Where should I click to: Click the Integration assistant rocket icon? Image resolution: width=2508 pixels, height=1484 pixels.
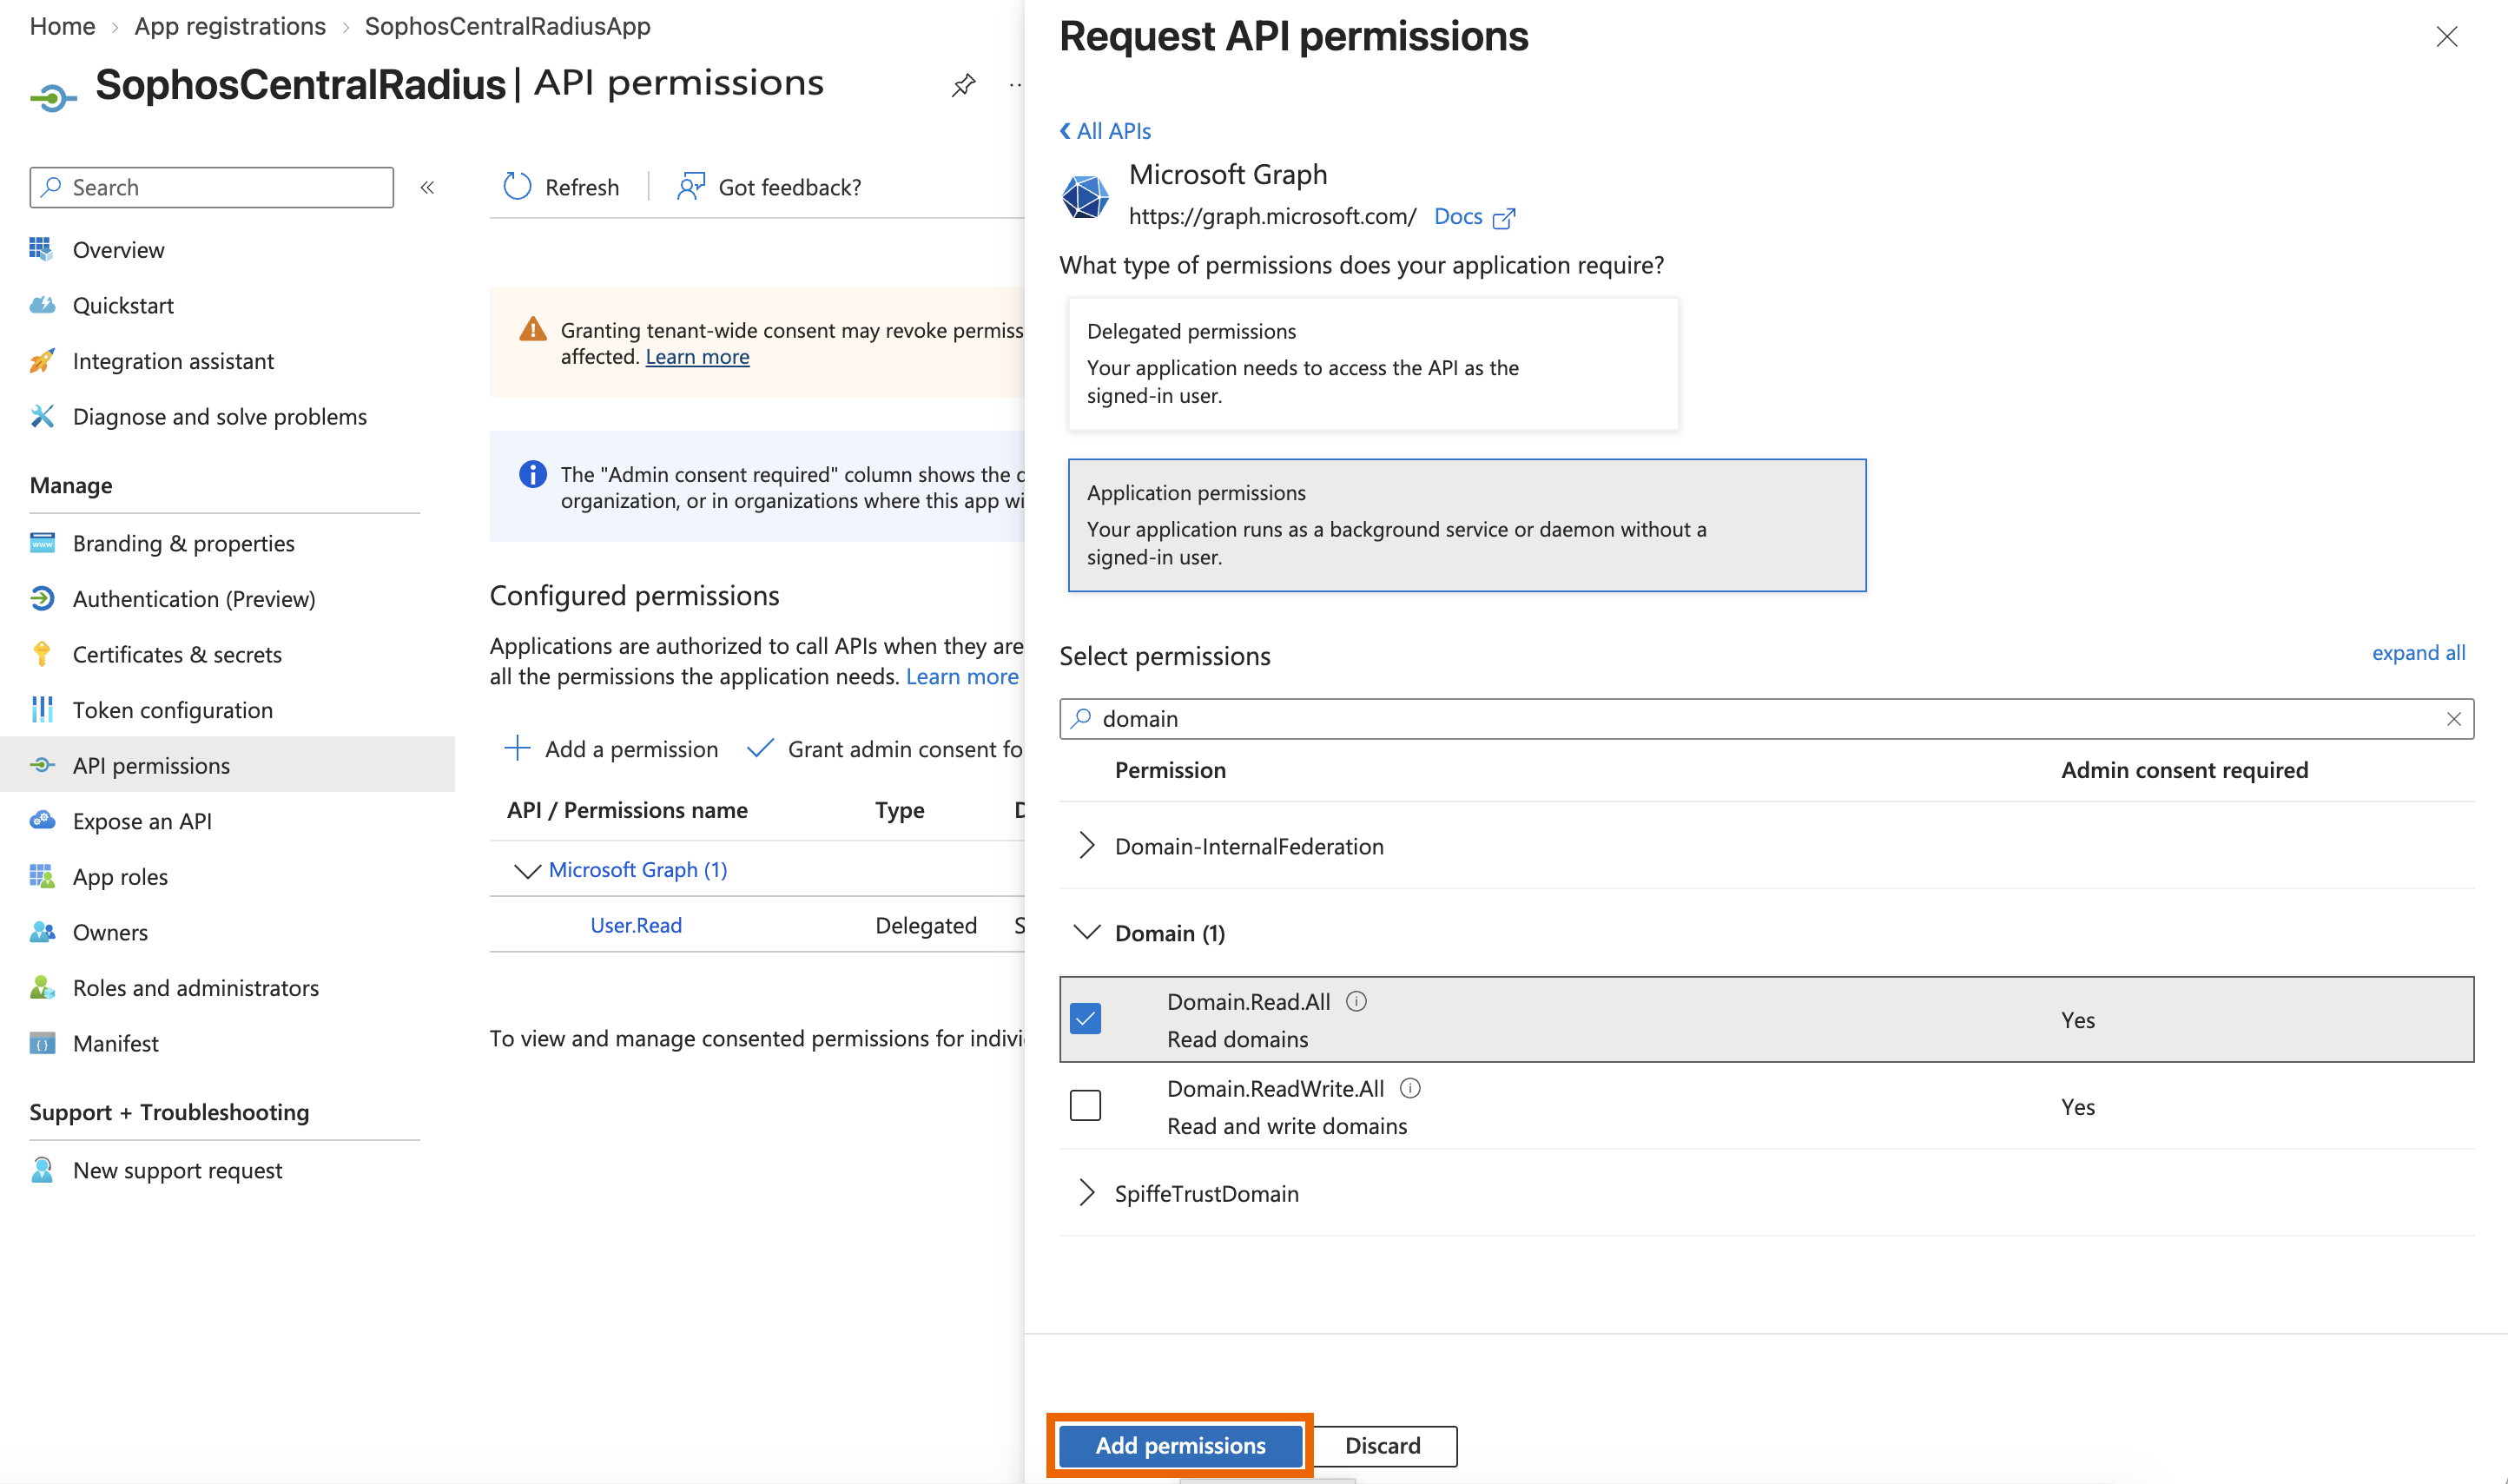point(42,361)
